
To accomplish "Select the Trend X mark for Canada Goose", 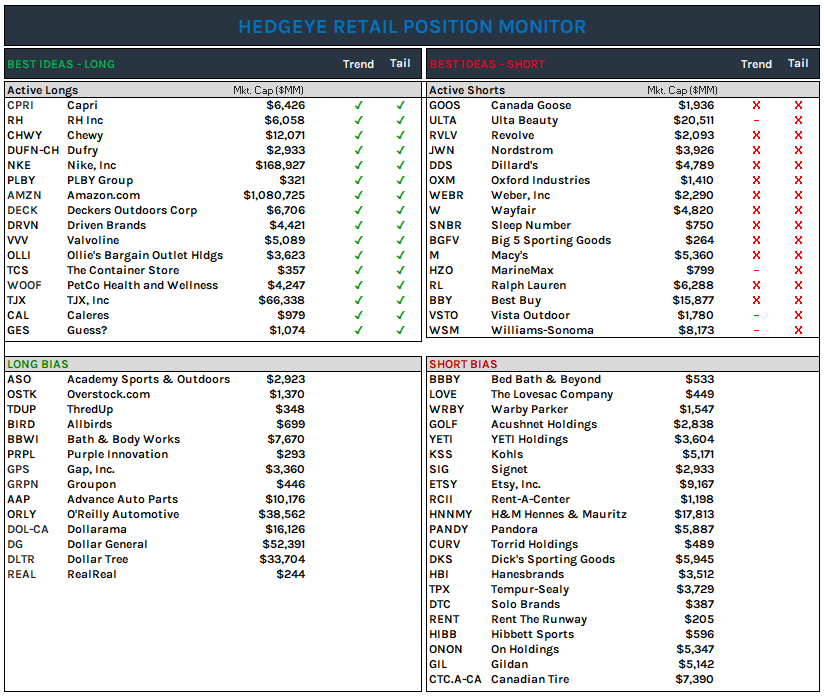I will (x=756, y=105).
